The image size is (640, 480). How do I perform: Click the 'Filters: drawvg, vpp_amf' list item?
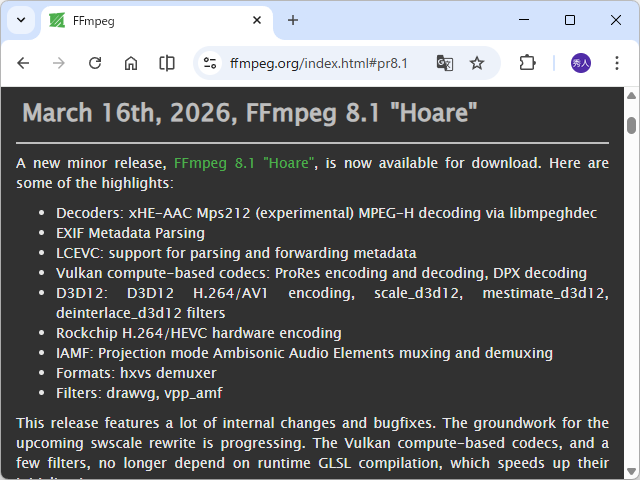point(139,393)
